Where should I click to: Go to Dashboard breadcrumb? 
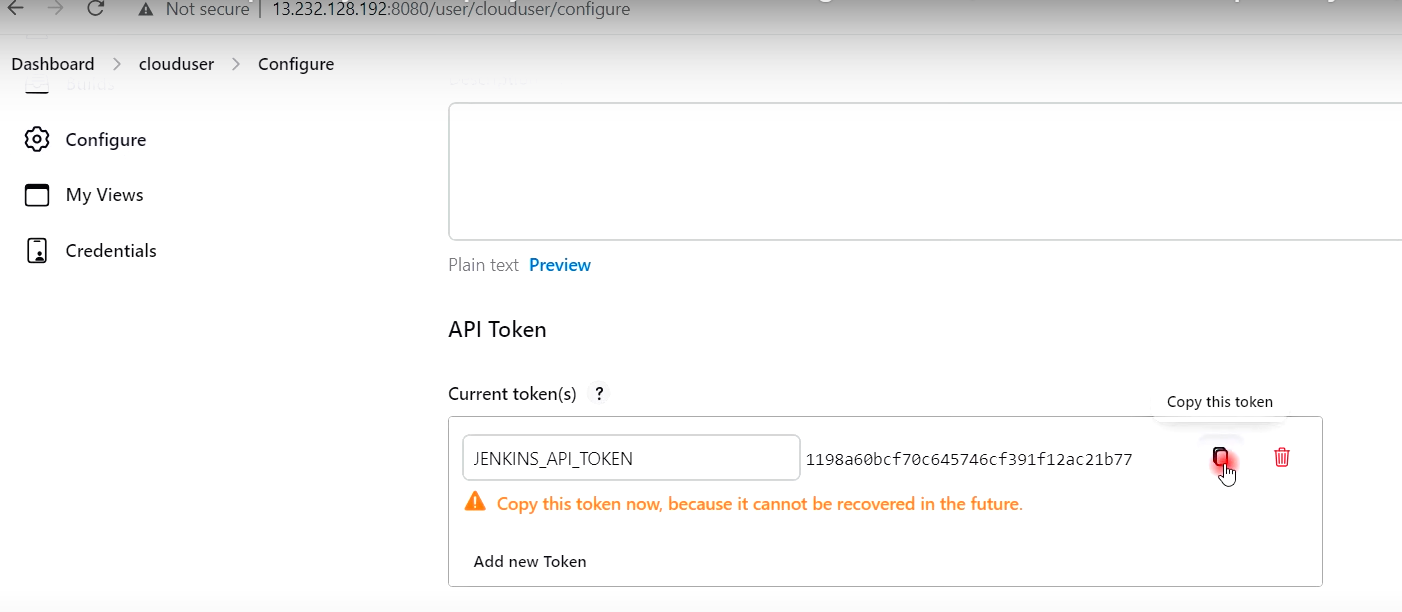pos(53,64)
